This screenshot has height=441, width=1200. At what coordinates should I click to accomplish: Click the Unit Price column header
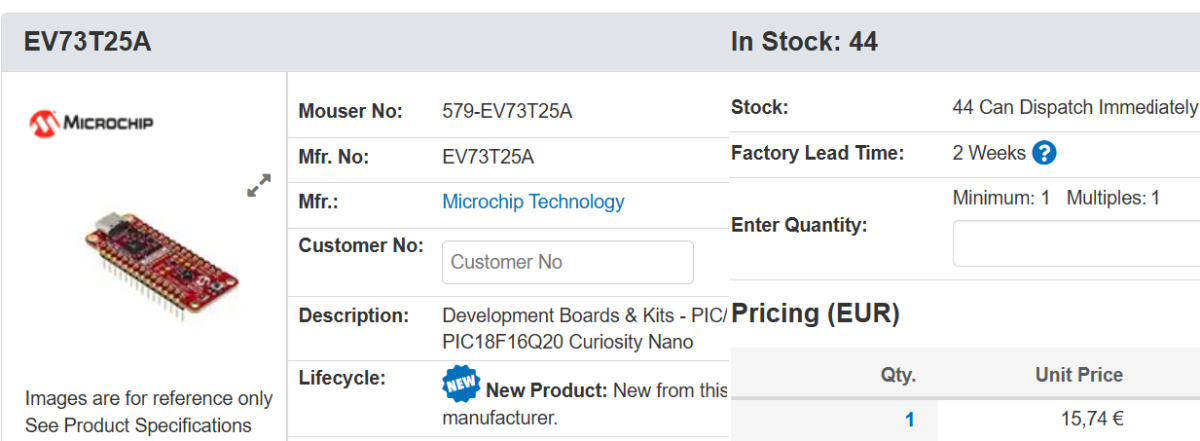tap(1078, 375)
